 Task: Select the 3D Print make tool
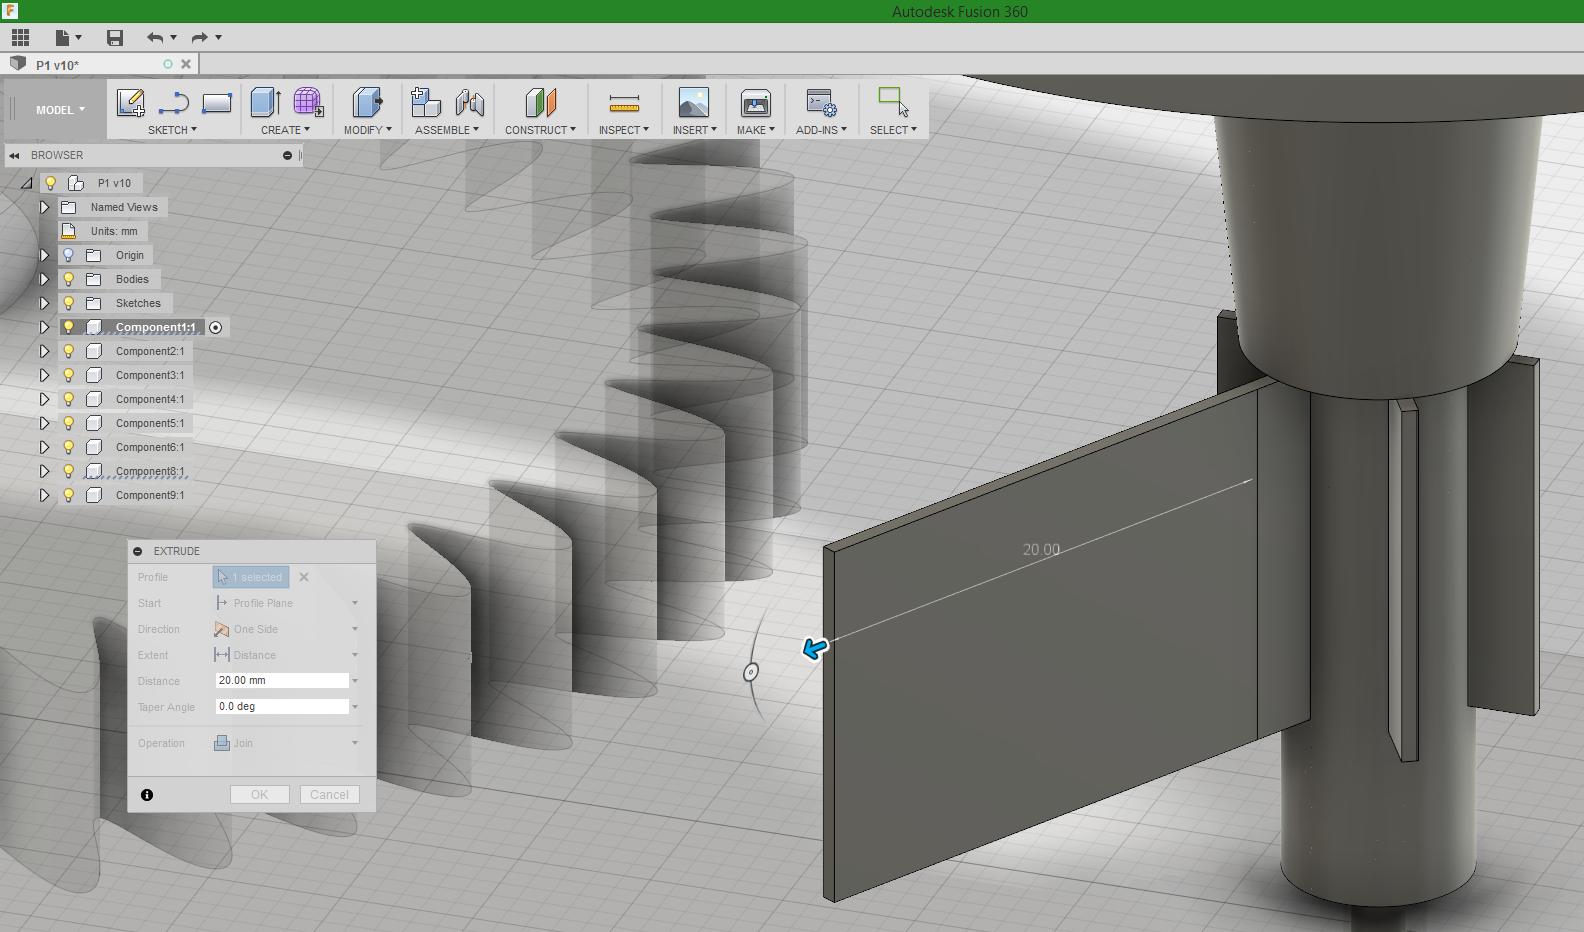point(756,103)
